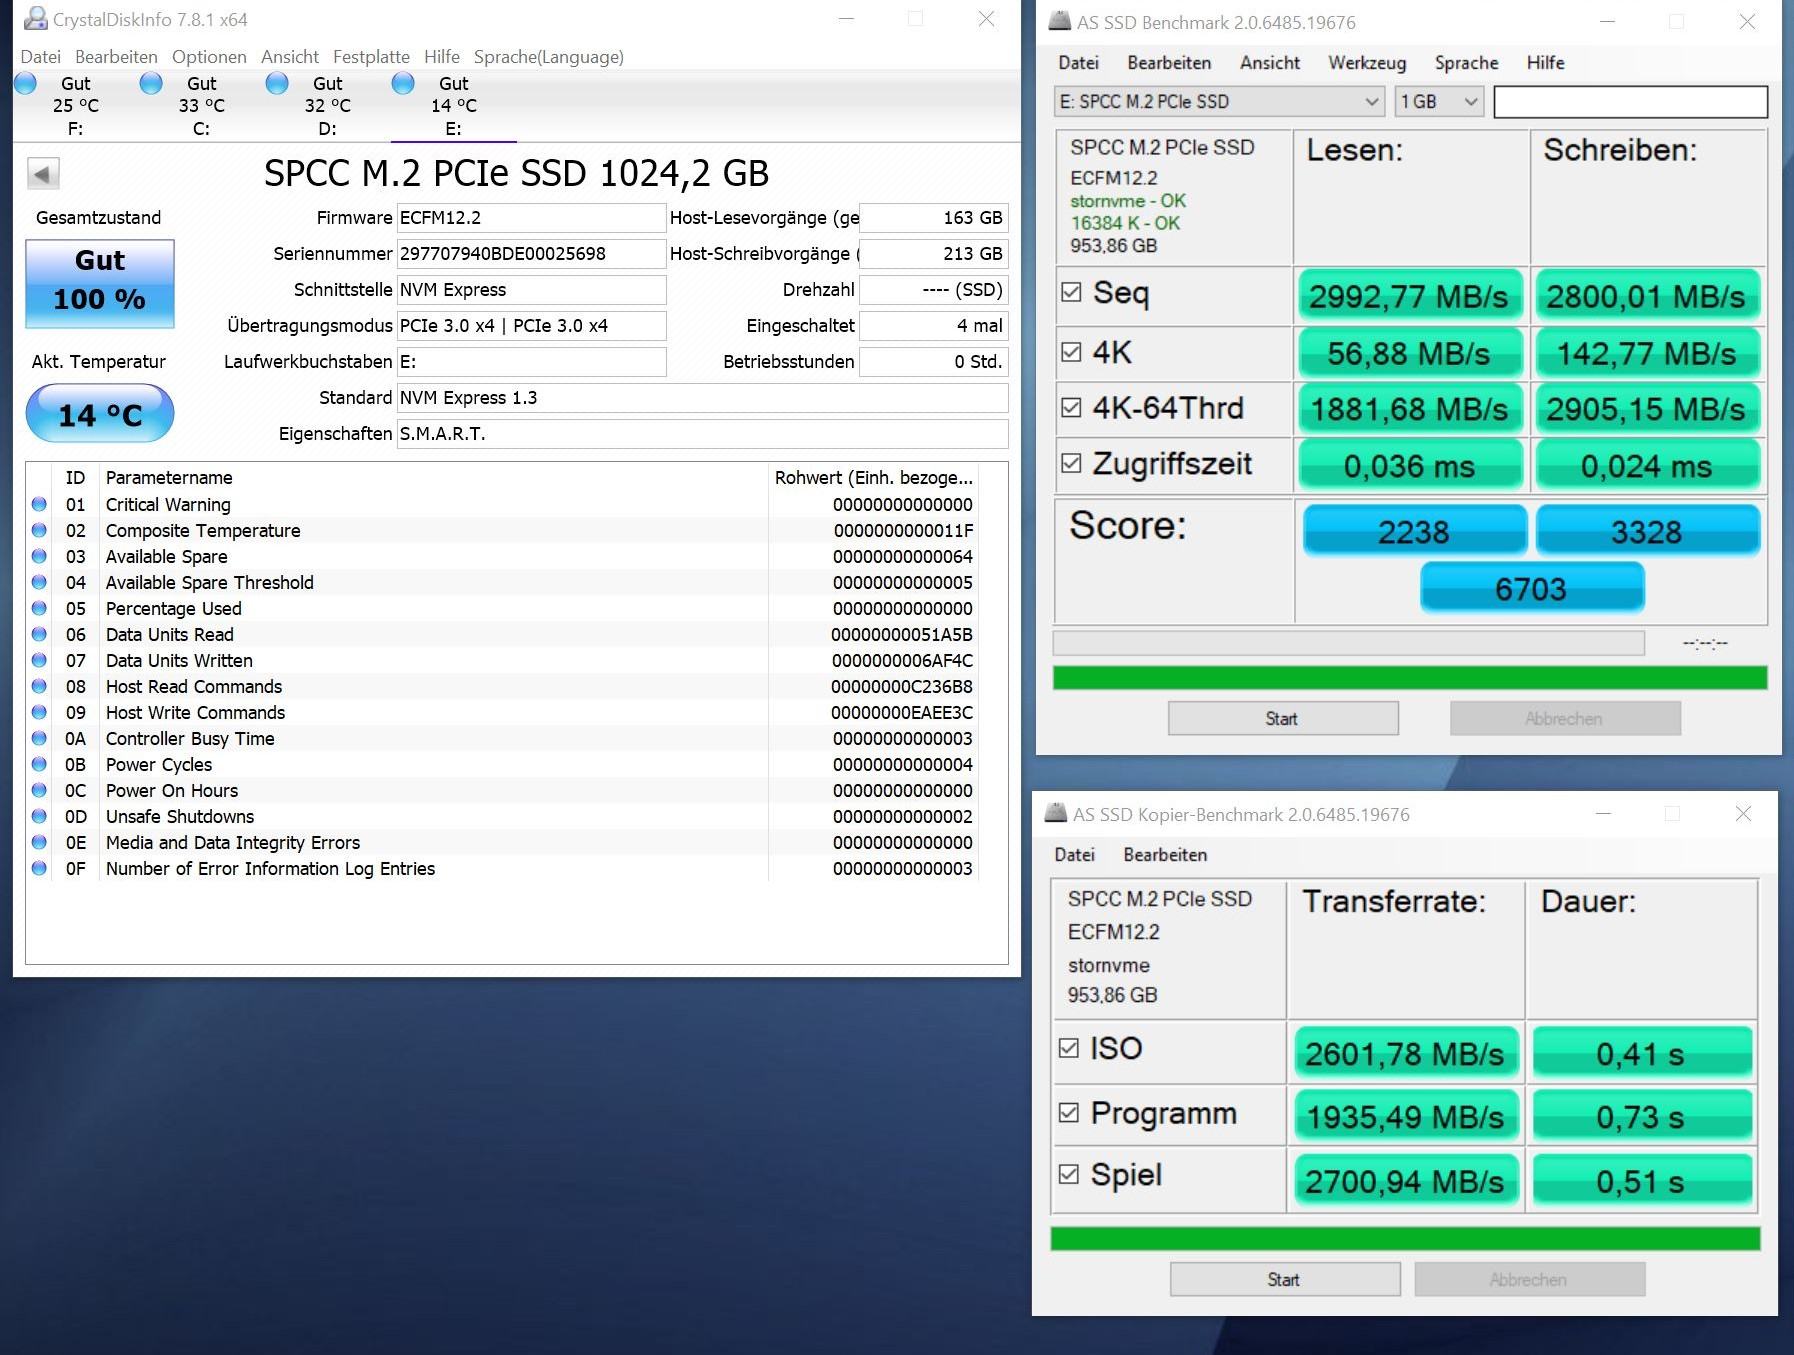
Task: Click status orb for Data Units Read row
Action: pos(39,634)
